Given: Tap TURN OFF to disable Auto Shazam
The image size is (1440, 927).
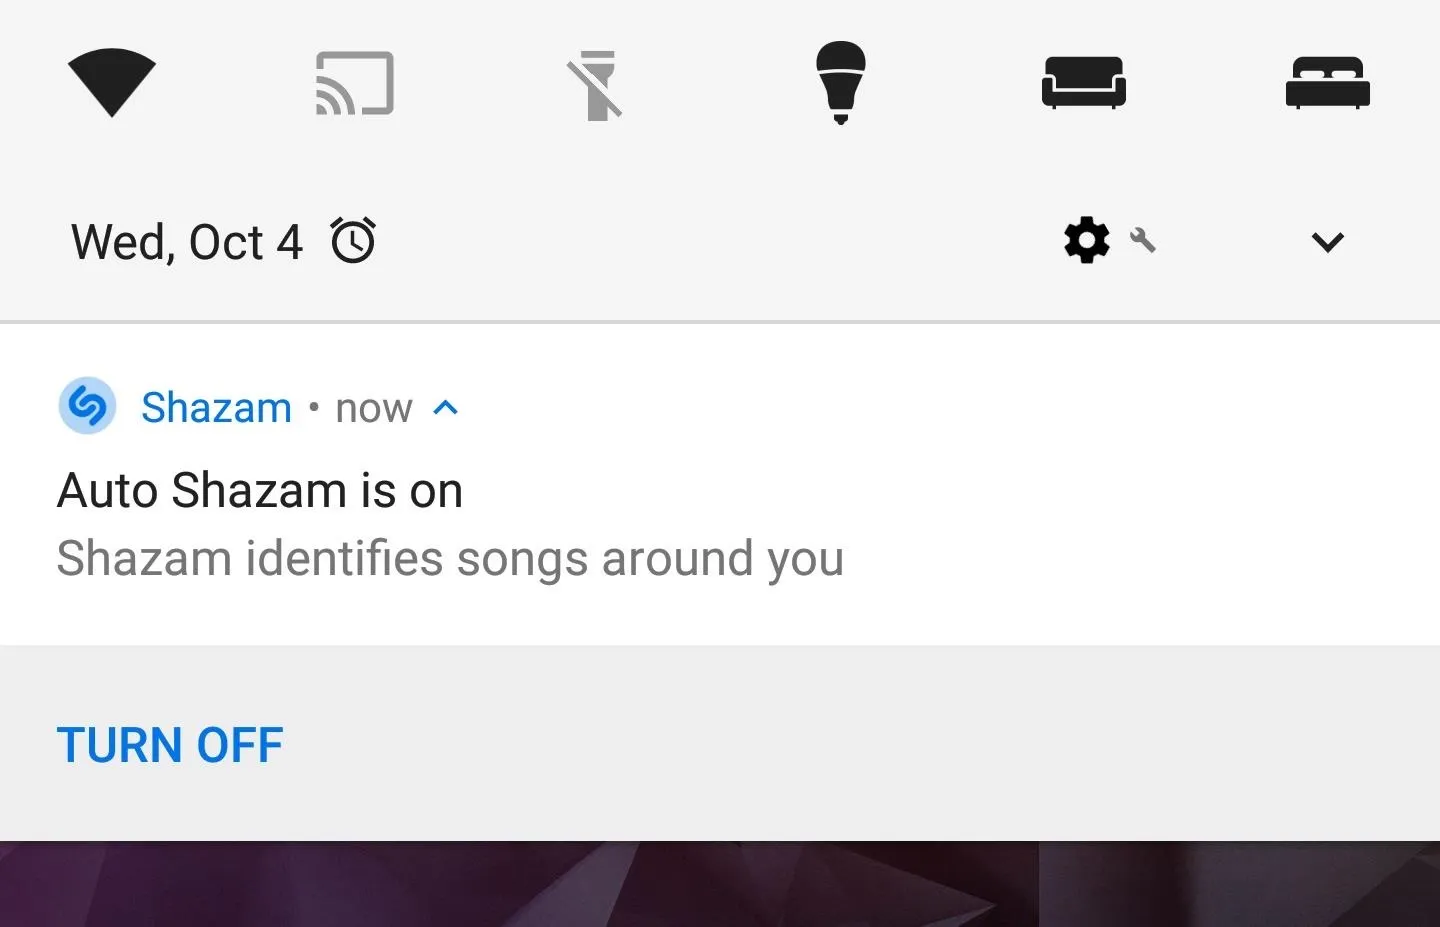Looking at the screenshot, I should pyautogui.click(x=170, y=745).
